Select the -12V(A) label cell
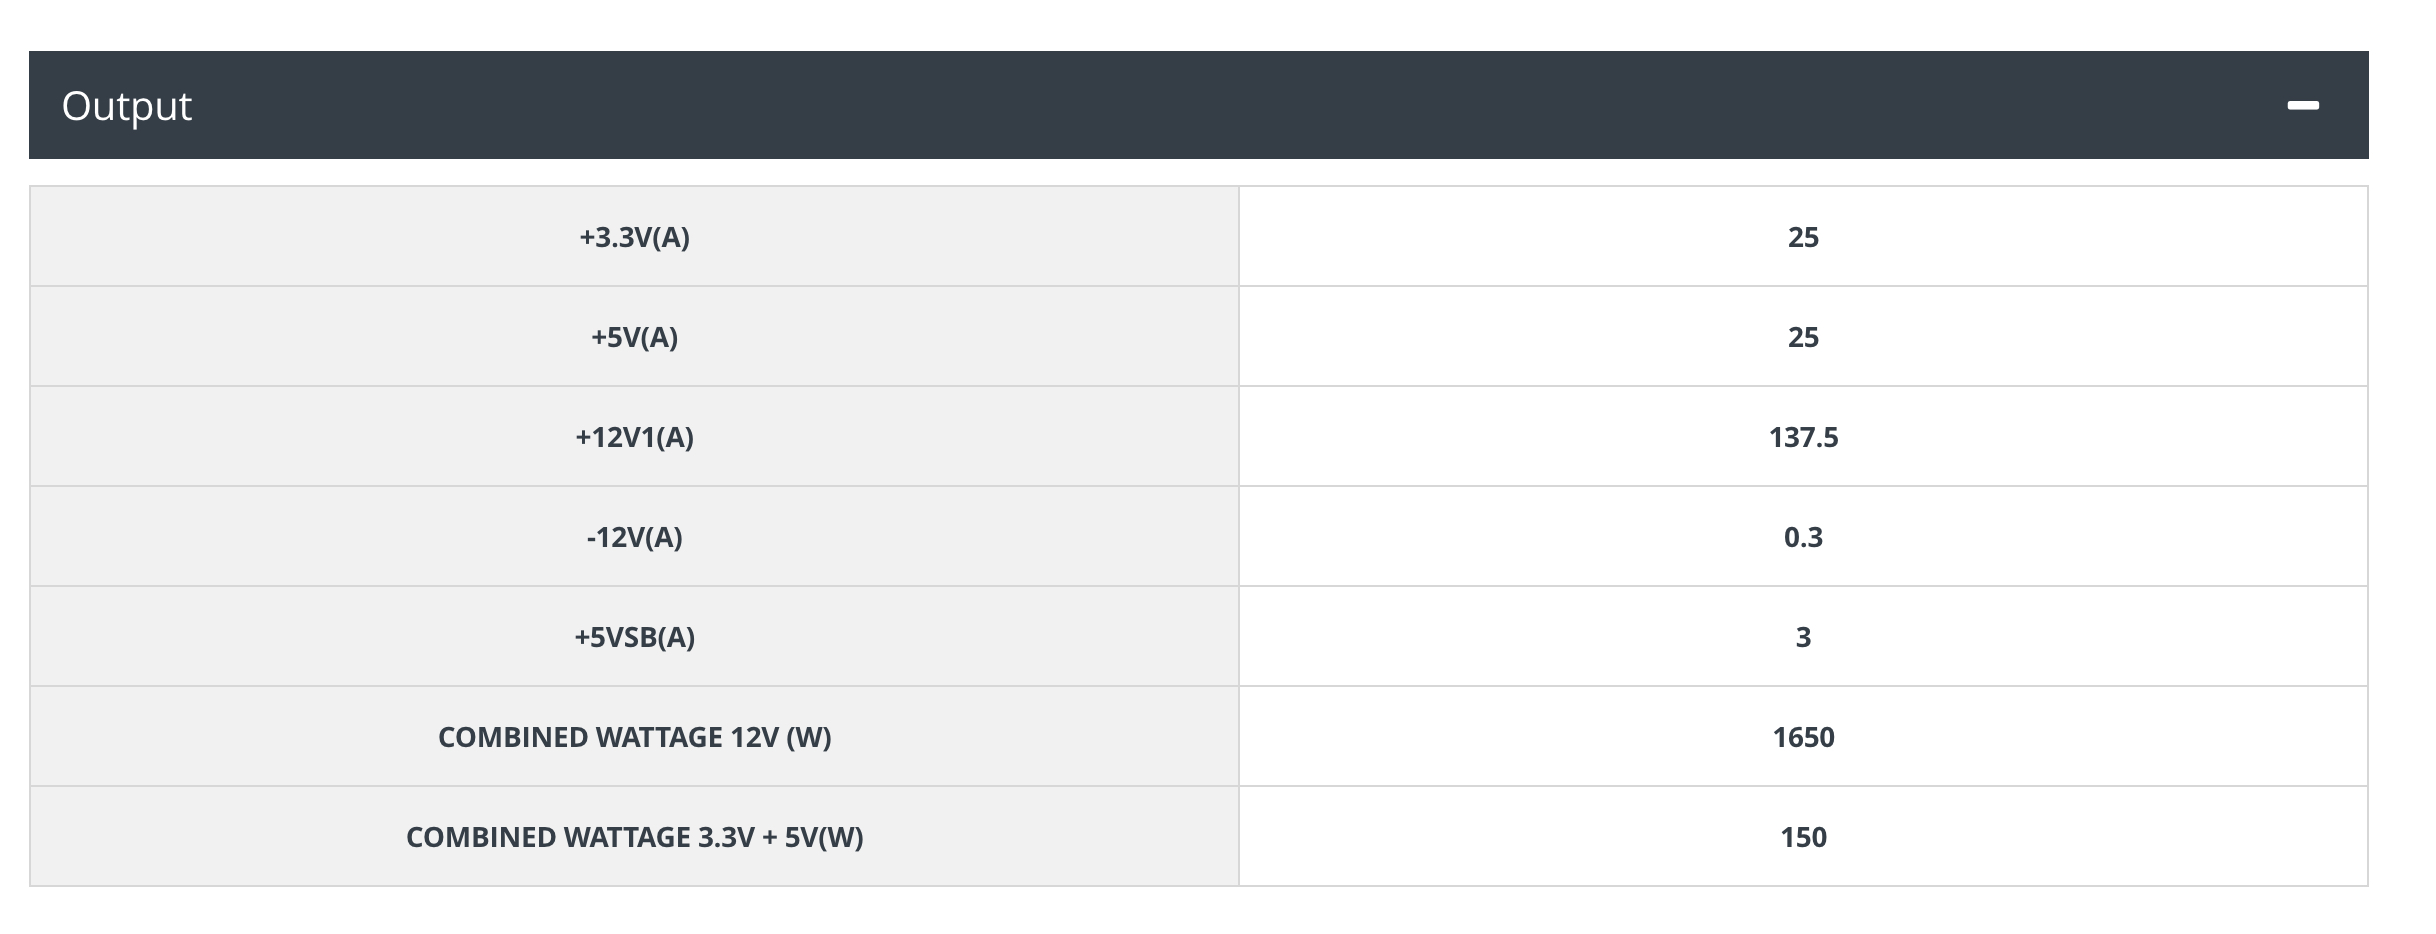This screenshot has height=934, width=2436. coord(634,537)
